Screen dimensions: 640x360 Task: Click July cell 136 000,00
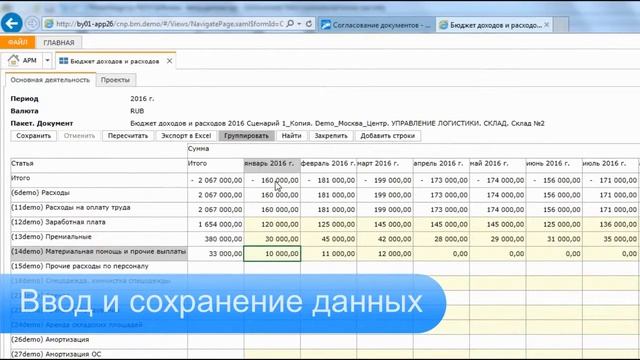(610, 224)
